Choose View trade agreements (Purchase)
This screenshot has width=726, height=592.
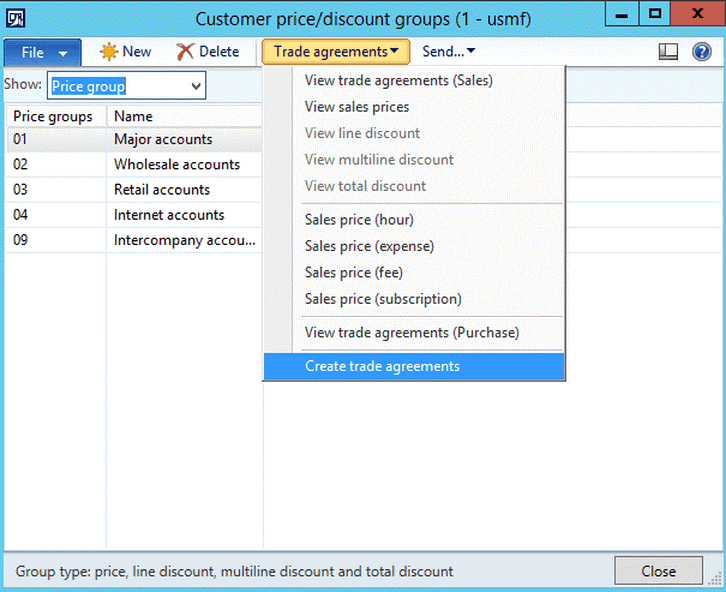coord(412,332)
